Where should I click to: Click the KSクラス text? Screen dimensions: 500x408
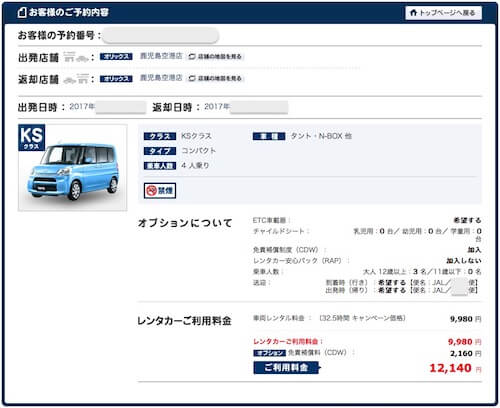tap(196, 136)
